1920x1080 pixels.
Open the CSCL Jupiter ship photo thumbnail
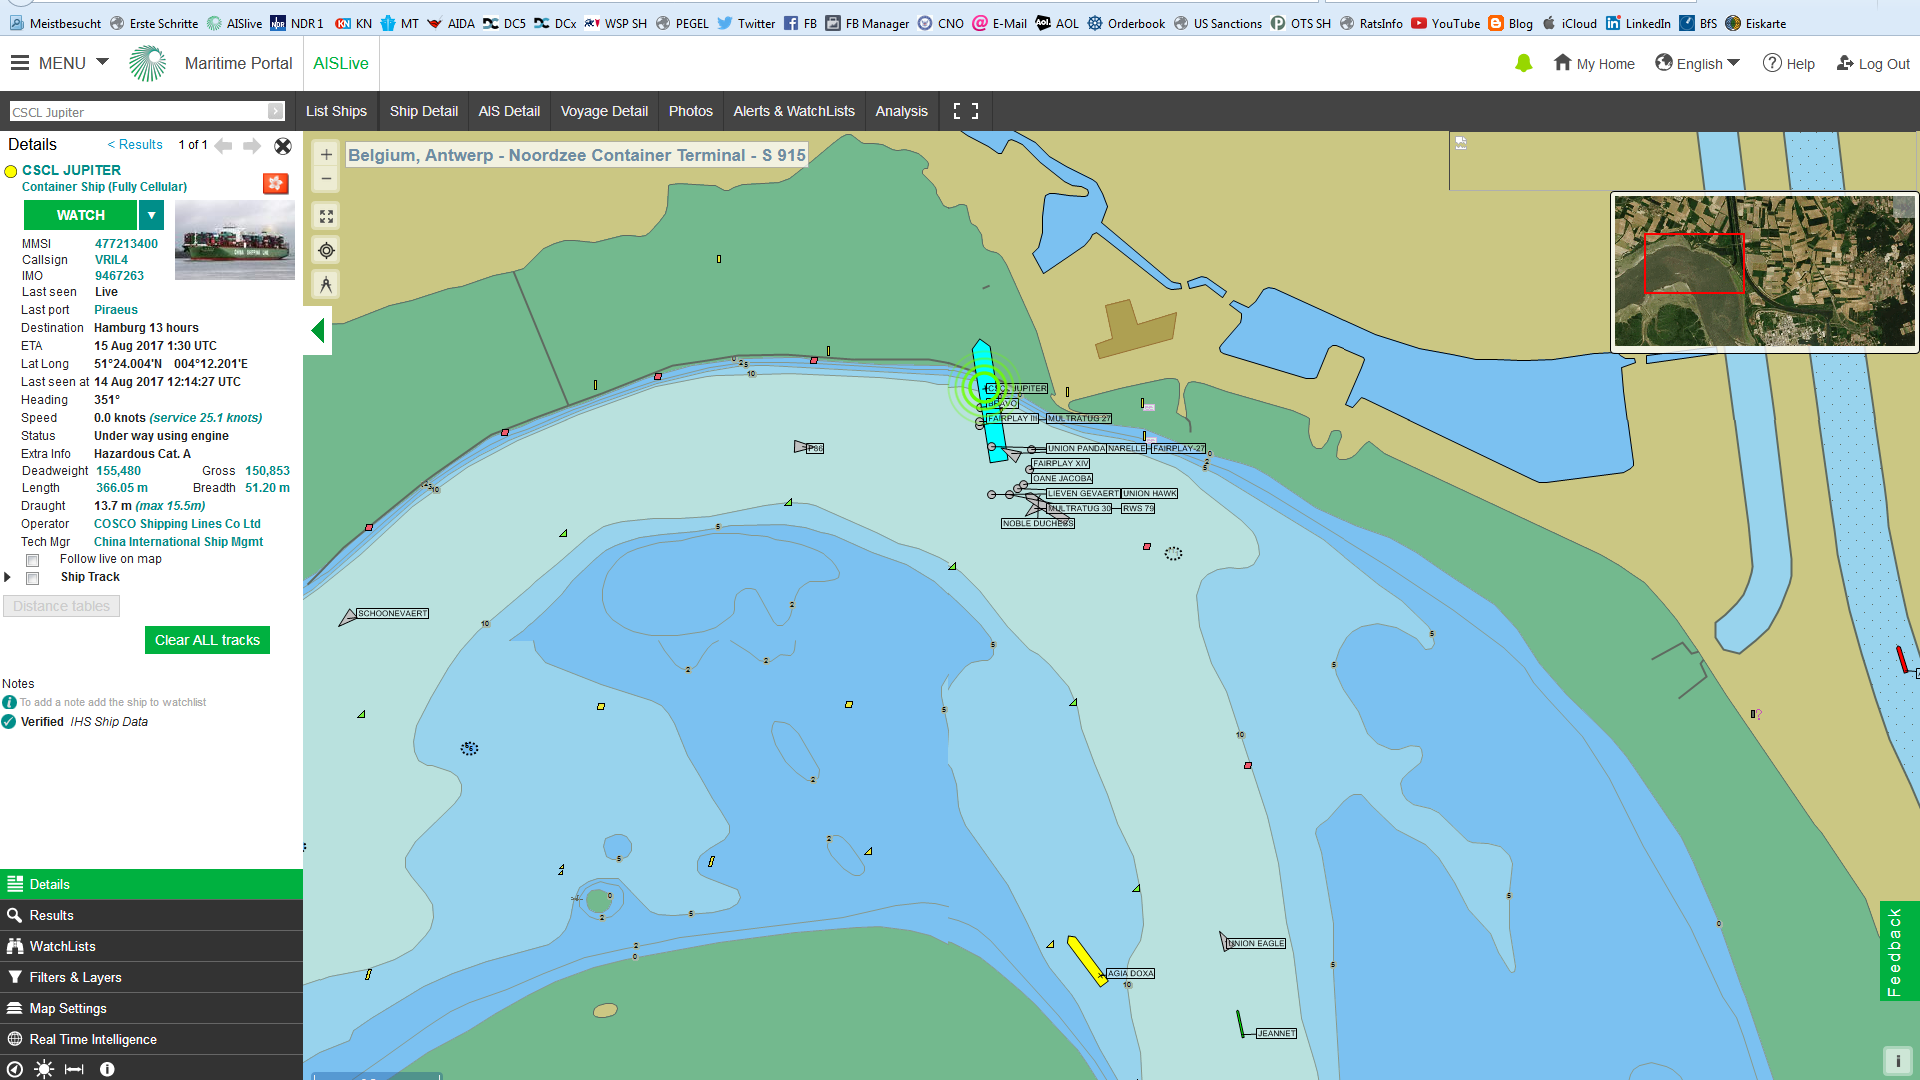pyautogui.click(x=235, y=240)
